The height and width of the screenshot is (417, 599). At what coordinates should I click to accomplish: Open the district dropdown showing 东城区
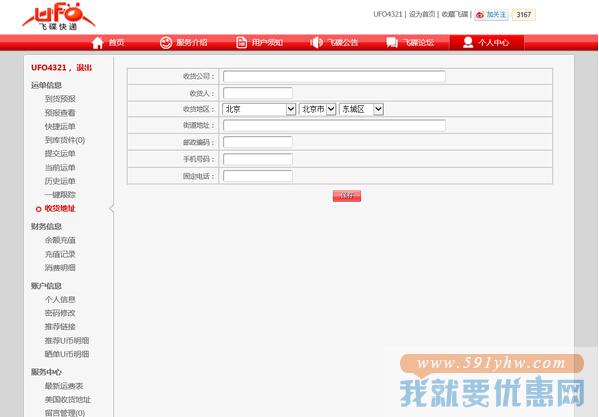361,109
